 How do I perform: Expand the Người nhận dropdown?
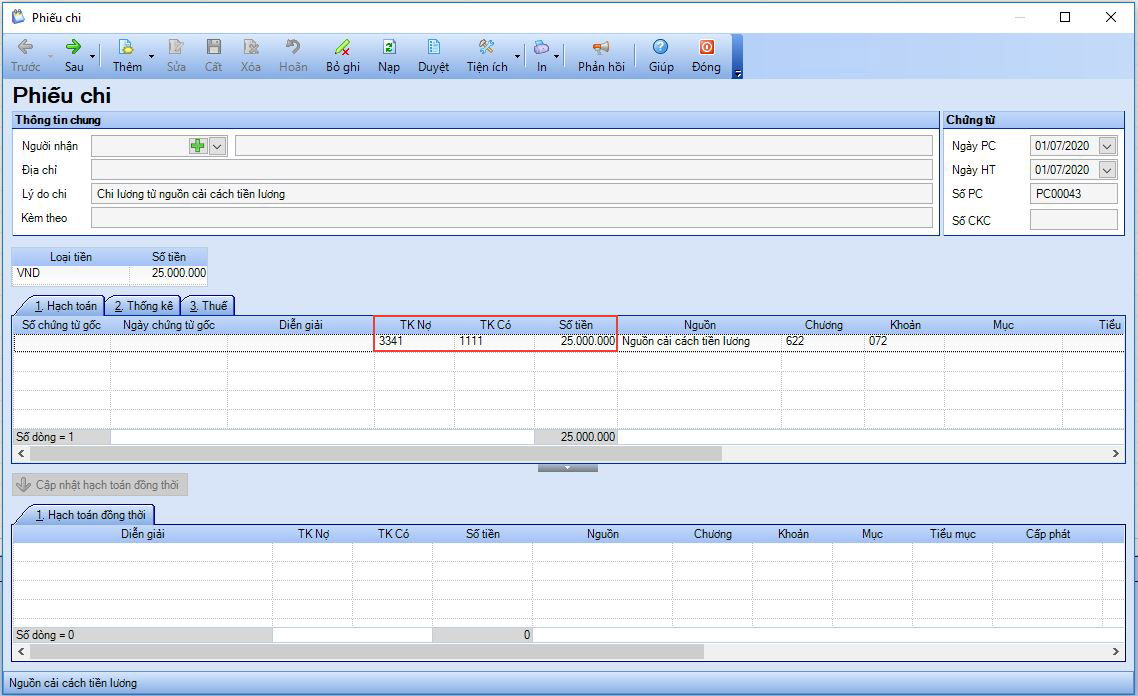tap(217, 146)
